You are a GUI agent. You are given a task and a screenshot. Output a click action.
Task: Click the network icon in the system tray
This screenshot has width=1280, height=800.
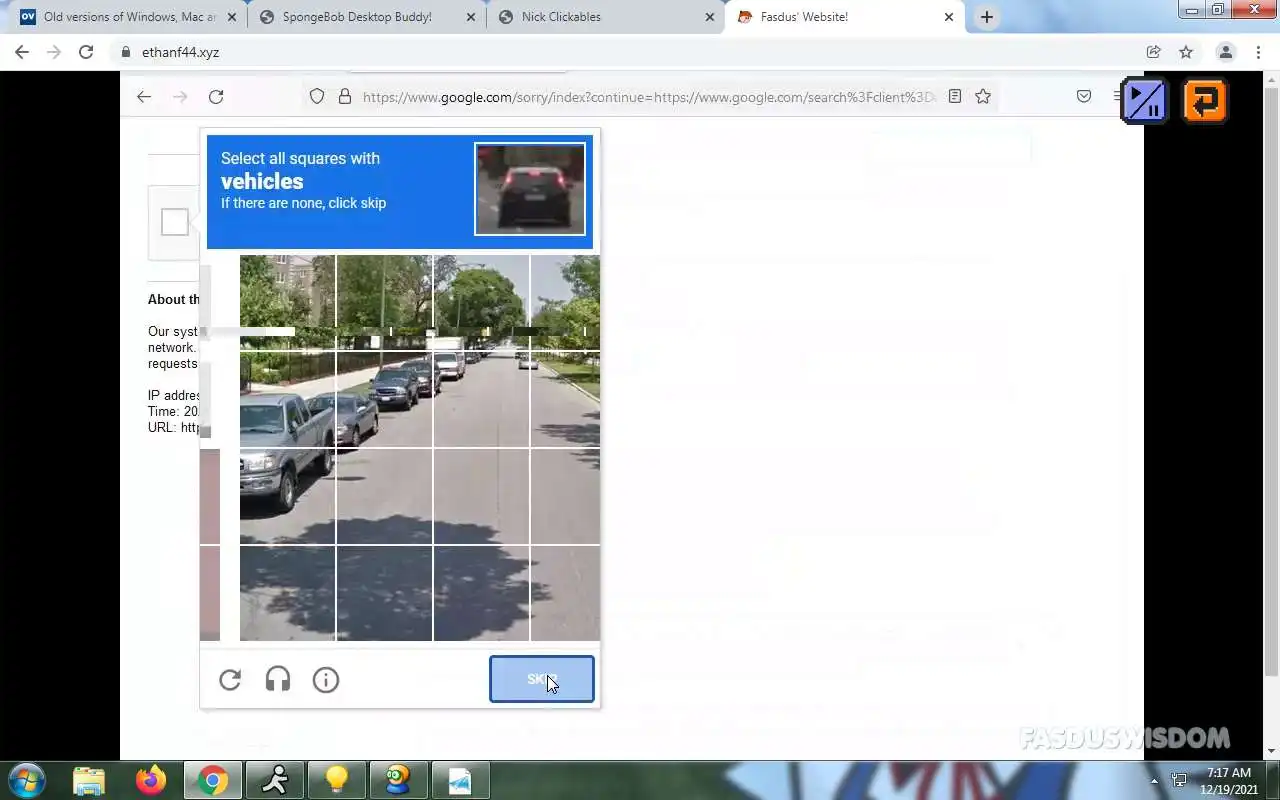click(x=1179, y=781)
